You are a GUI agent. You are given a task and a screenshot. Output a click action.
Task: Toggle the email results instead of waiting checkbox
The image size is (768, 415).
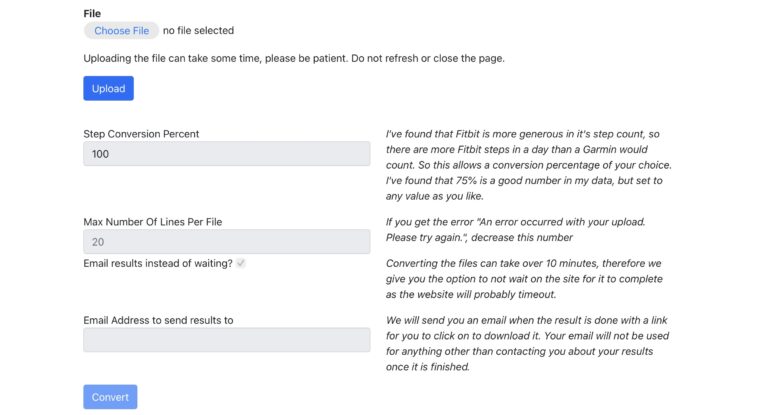(240, 263)
